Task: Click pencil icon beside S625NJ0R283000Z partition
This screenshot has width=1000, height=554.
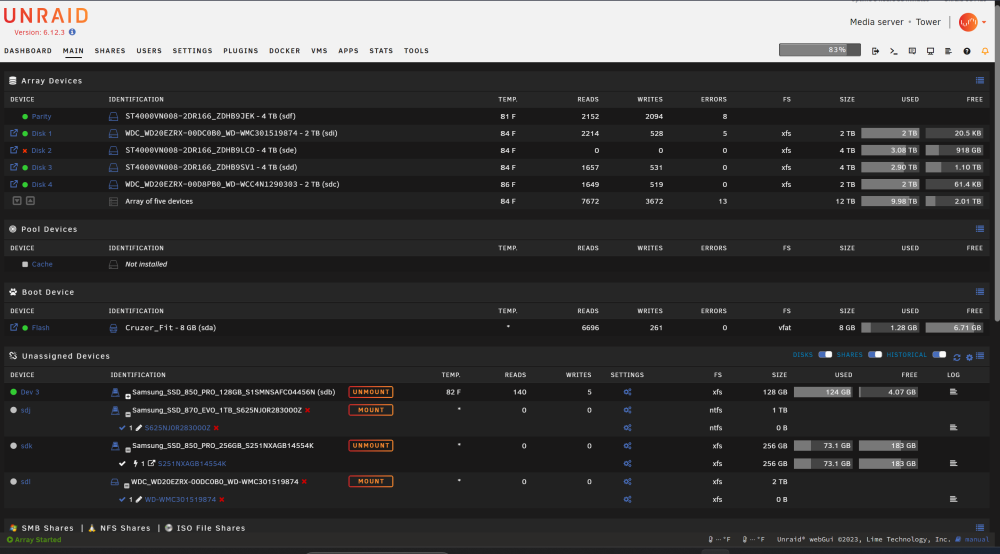Action: coord(138,428)
